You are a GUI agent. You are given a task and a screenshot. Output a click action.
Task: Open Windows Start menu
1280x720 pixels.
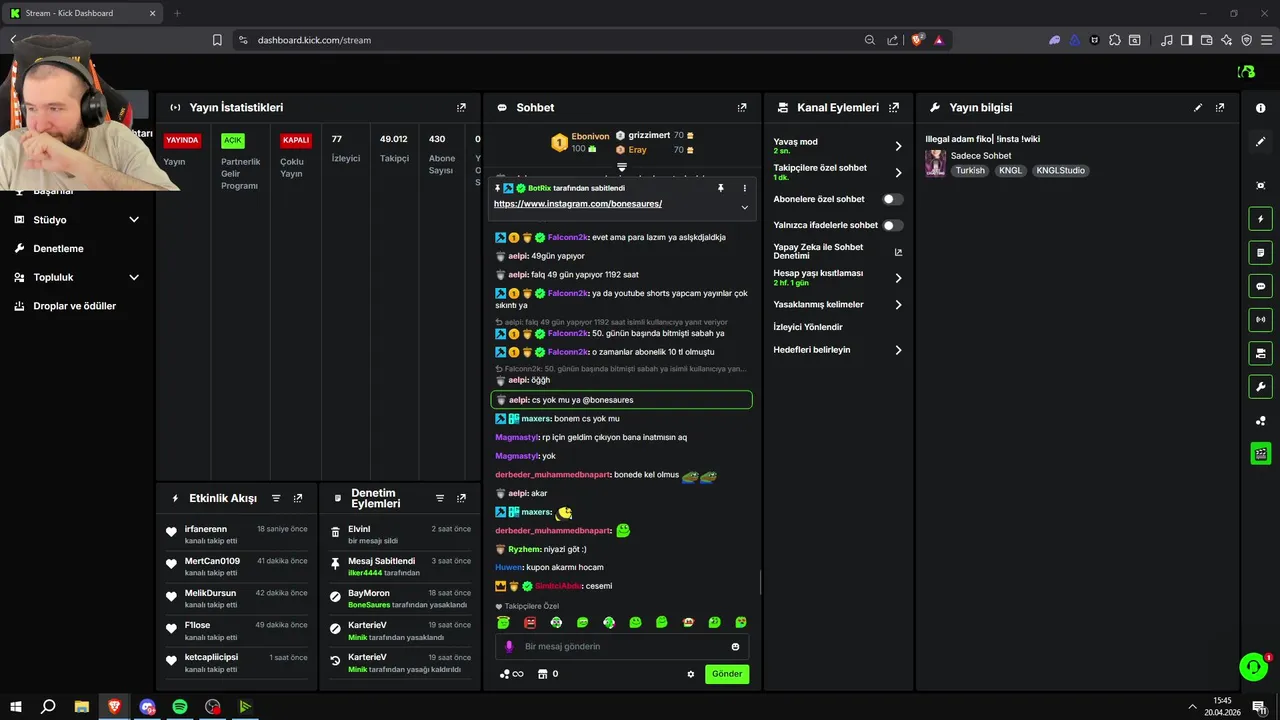click(16, 706)
